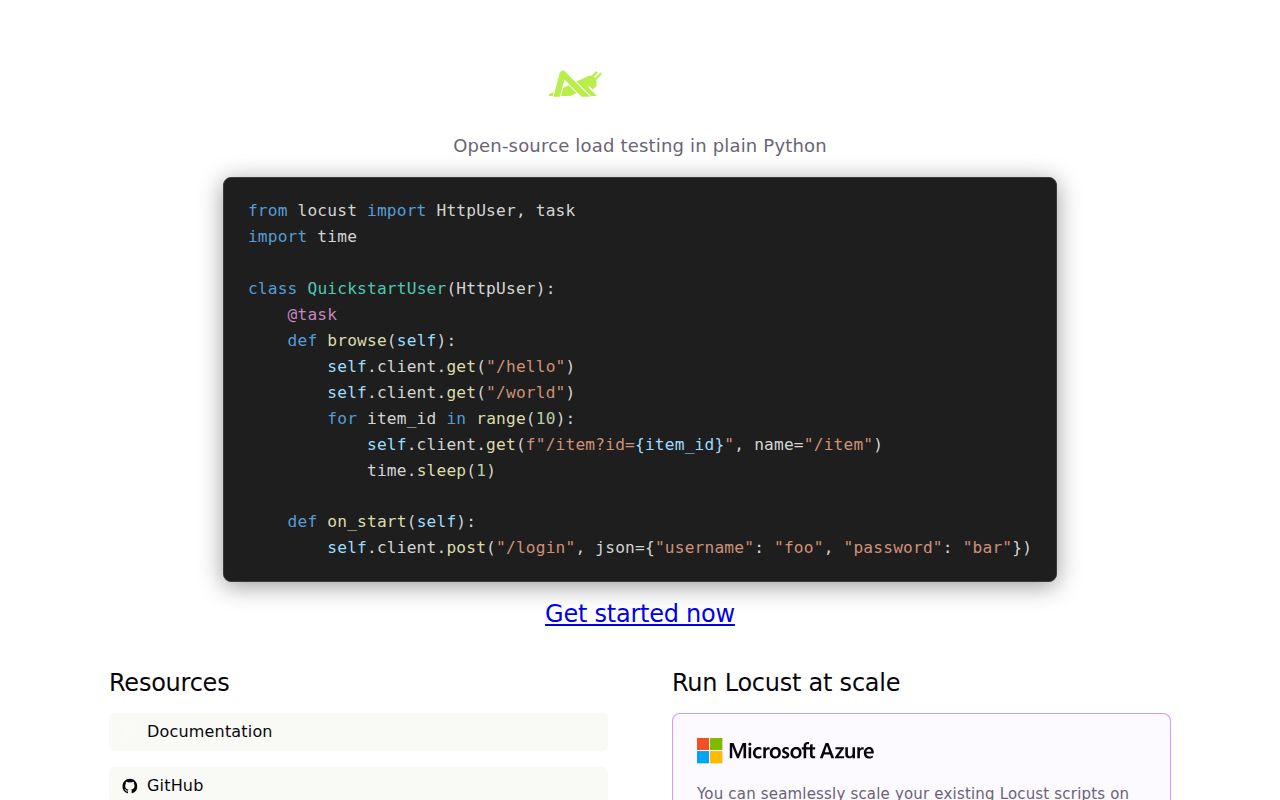Click the time.sleep(1) code line
Viewport: 1280px width, 800px height.
[x=431, y=470]
